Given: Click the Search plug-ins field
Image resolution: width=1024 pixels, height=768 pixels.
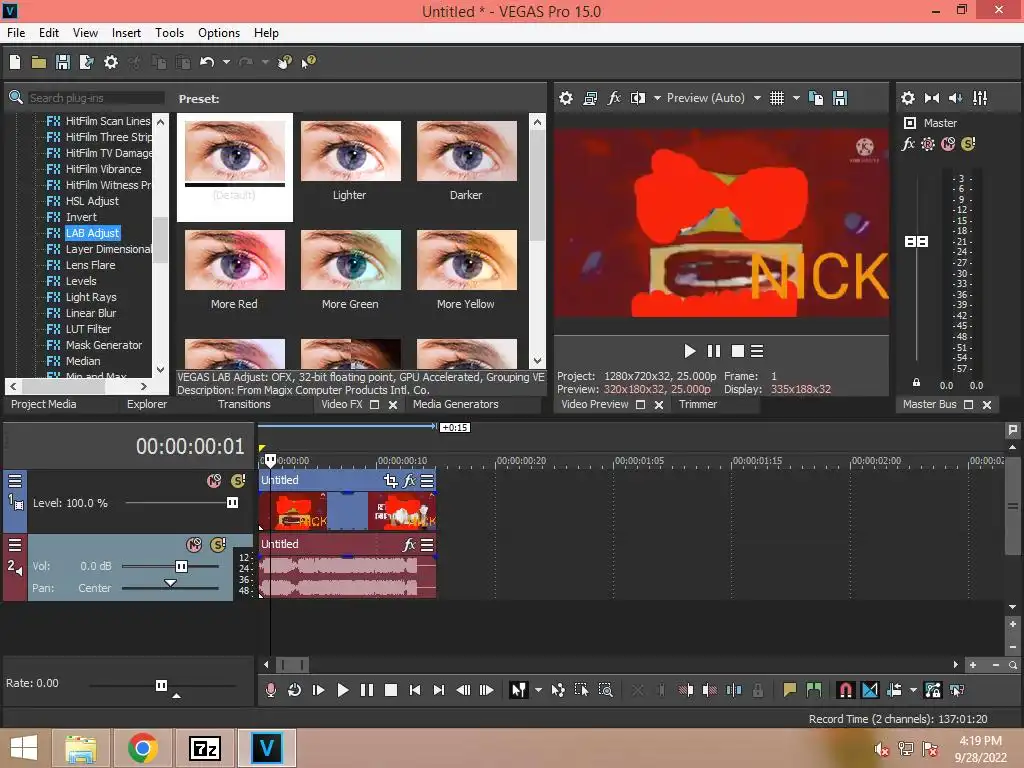Looking at the screenshot, I should (96, 98).
